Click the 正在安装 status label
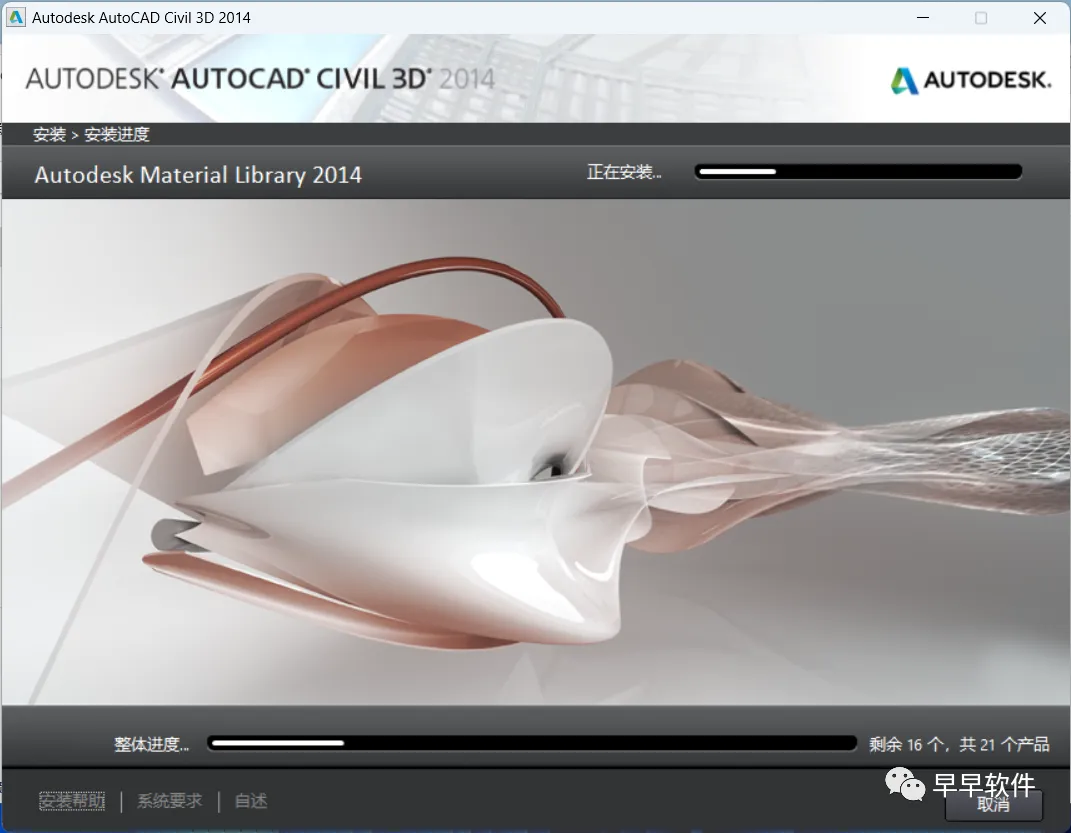 pos(624,171)
